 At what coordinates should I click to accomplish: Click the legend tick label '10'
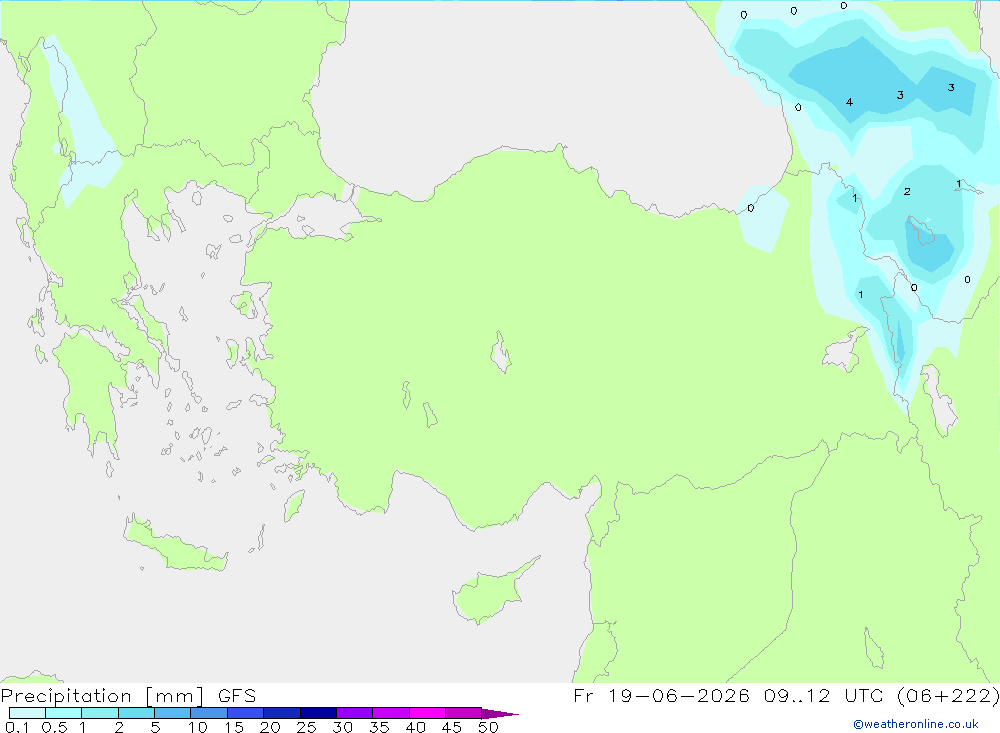198,727
